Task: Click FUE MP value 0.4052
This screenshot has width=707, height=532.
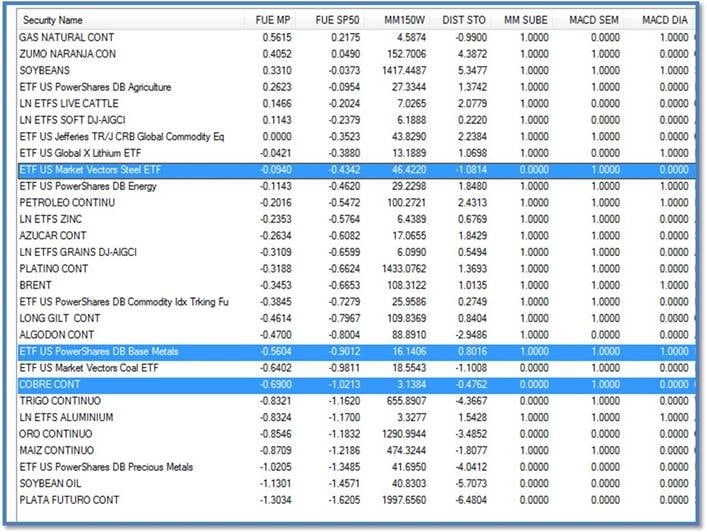Action: click(277, 54)
